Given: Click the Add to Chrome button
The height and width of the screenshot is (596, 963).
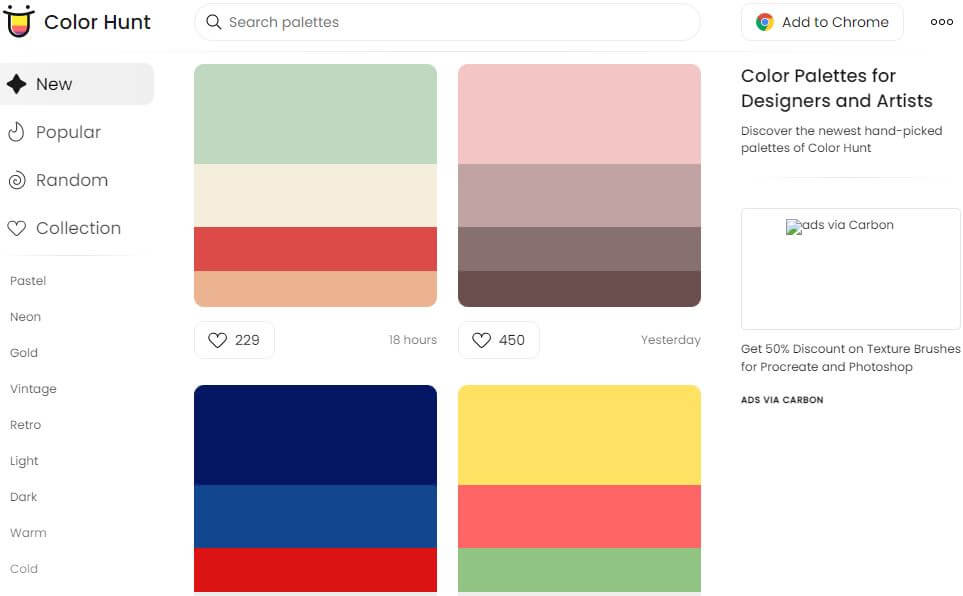Looking at the screenshot, I should [x=822, y=22].
